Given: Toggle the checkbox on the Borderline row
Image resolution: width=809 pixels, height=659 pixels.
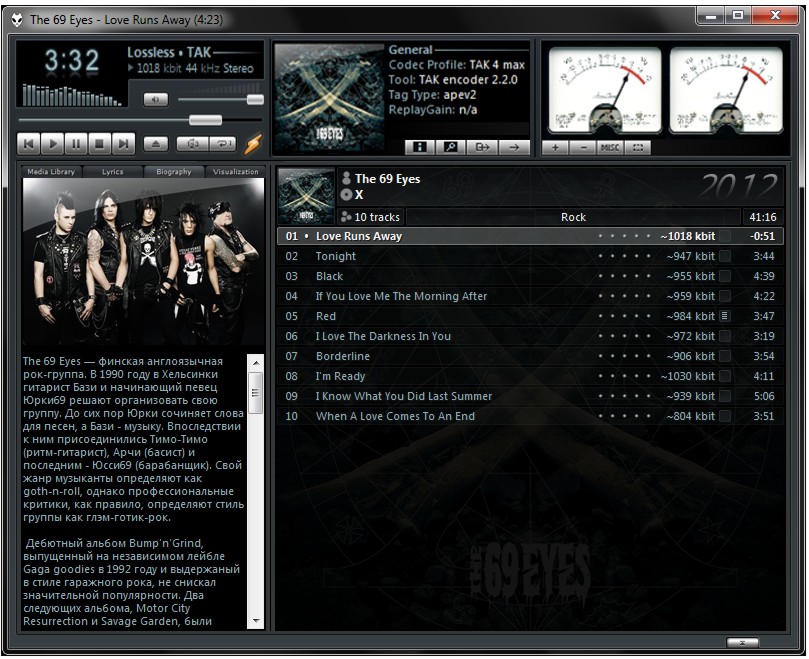Looking at the screenshot, I should pos(725,356).
